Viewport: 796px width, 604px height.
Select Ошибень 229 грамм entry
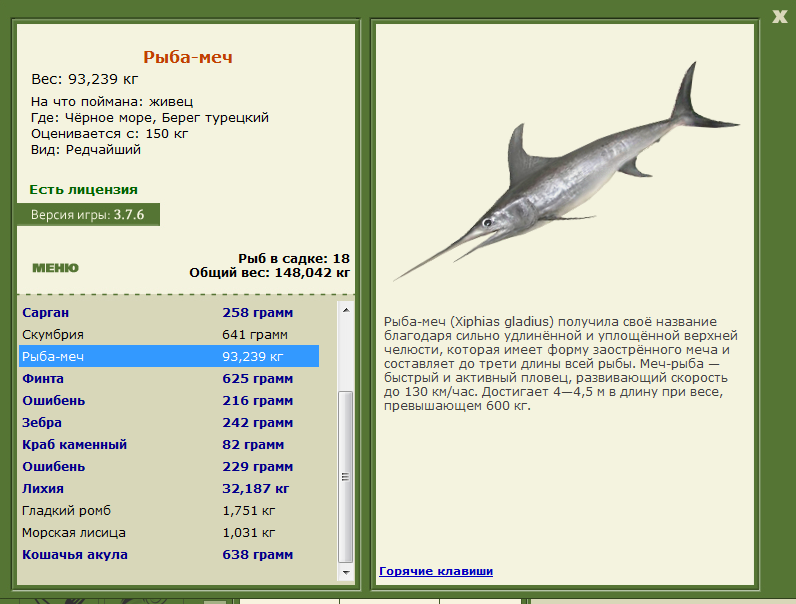coord(169,466)
